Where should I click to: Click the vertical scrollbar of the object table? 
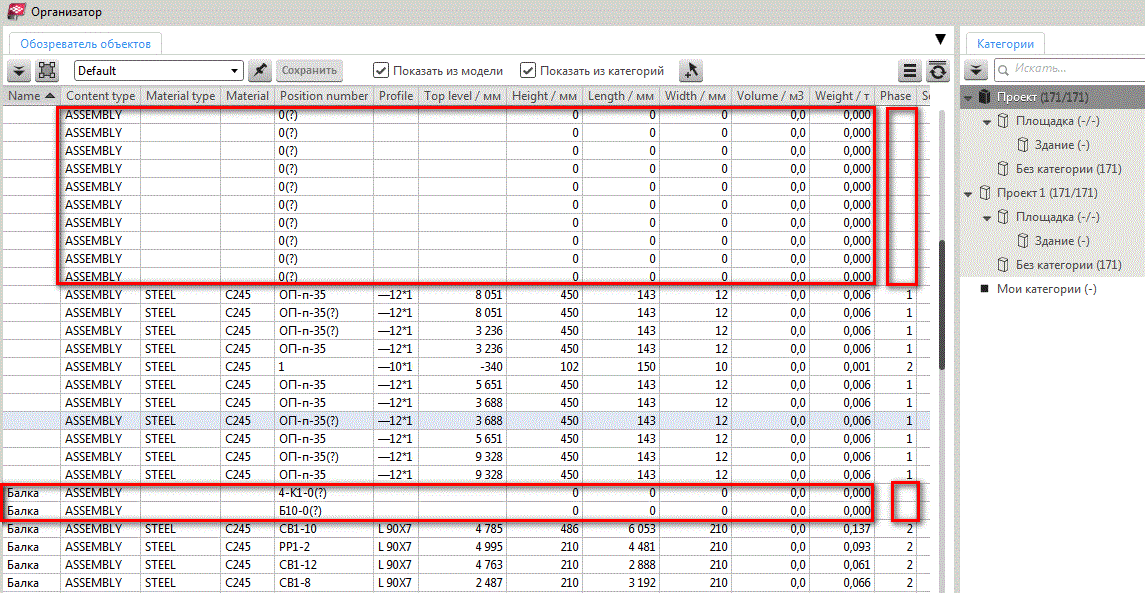pos(940,300)
